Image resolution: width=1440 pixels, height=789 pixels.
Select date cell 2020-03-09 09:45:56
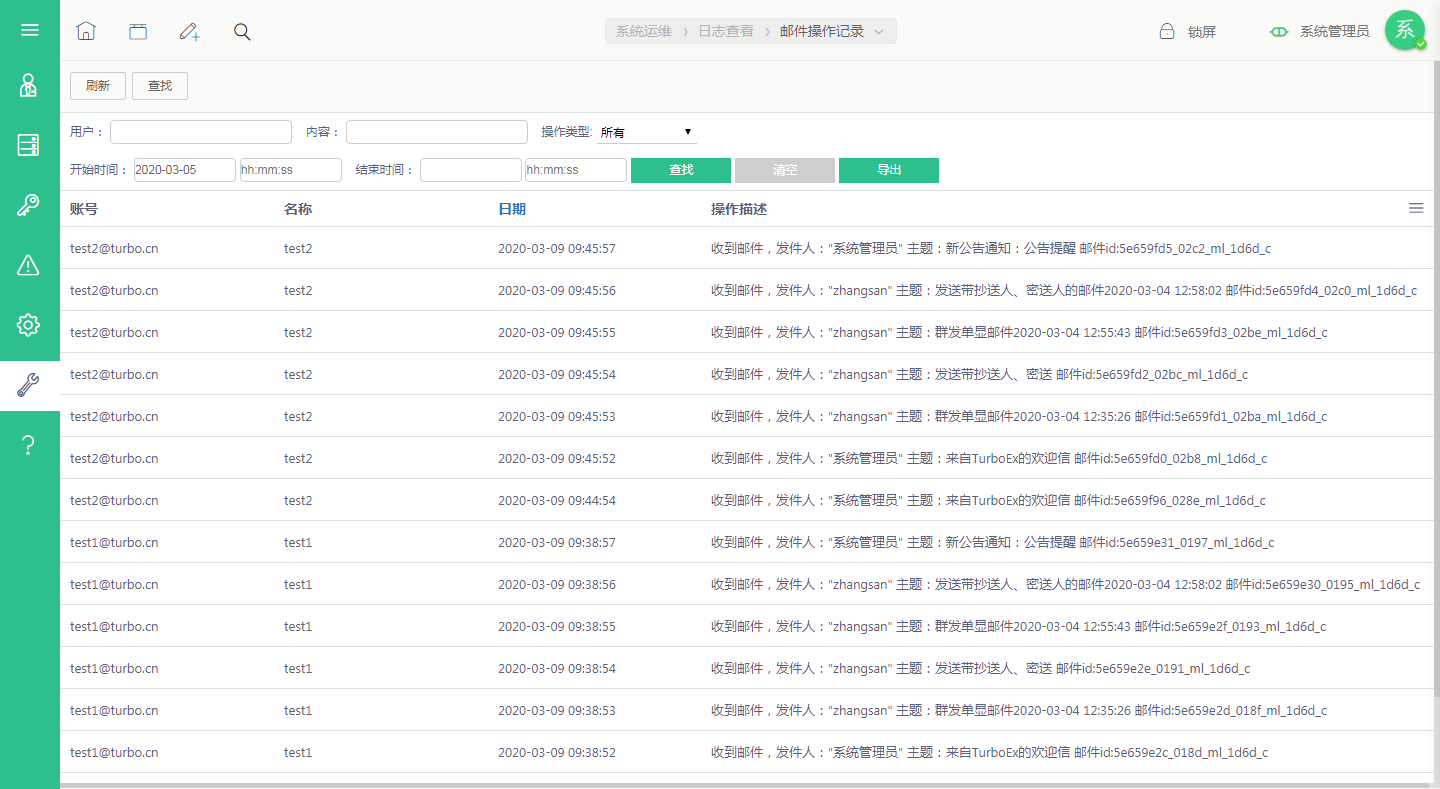click(557, 291)
